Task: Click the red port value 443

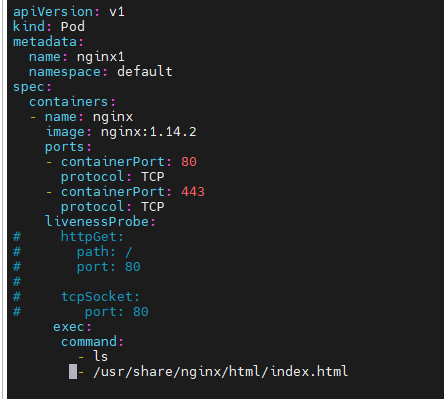Action: 193,192
